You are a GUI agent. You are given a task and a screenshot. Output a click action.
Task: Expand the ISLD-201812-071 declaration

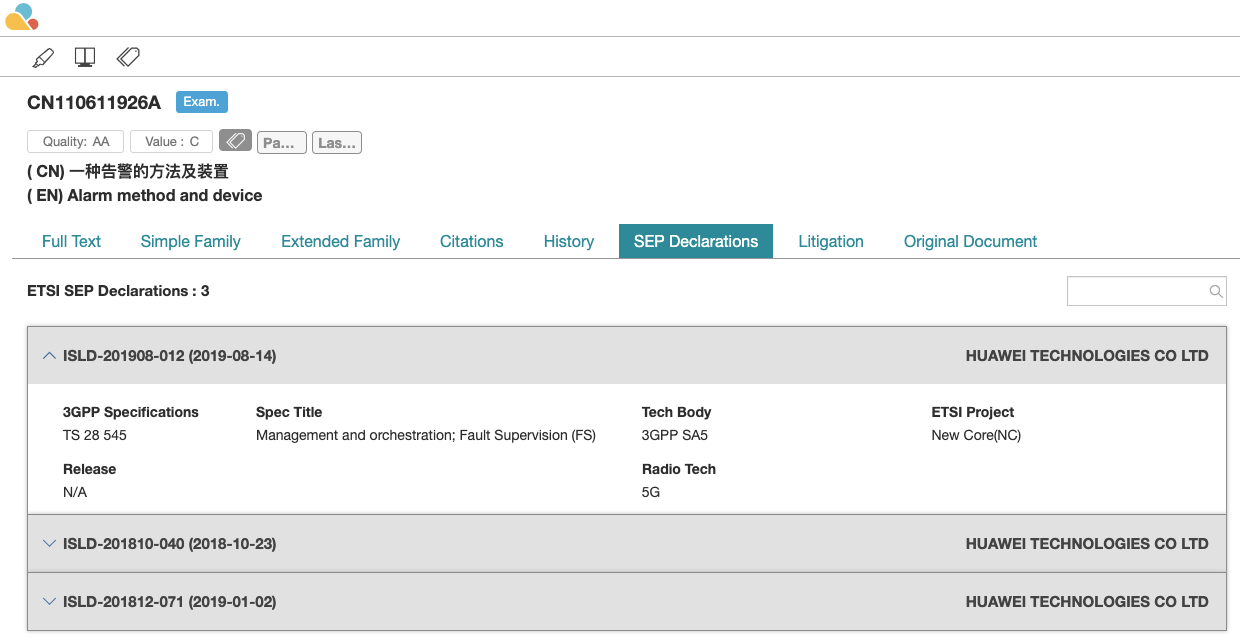49,601
